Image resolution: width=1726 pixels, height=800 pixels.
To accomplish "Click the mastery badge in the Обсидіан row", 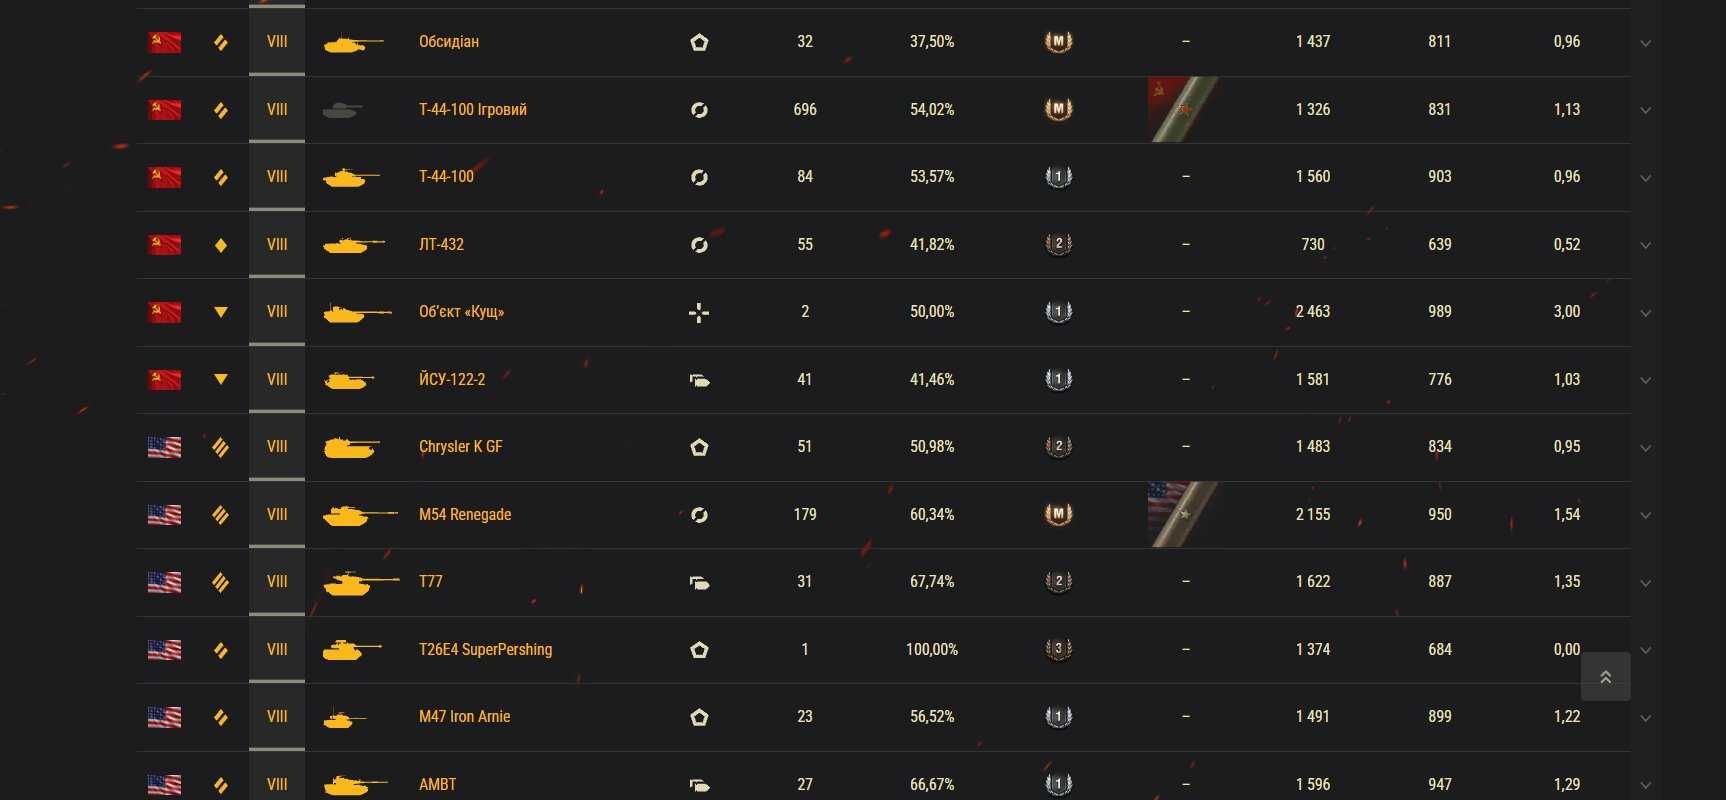I will tap(1058, 42).
